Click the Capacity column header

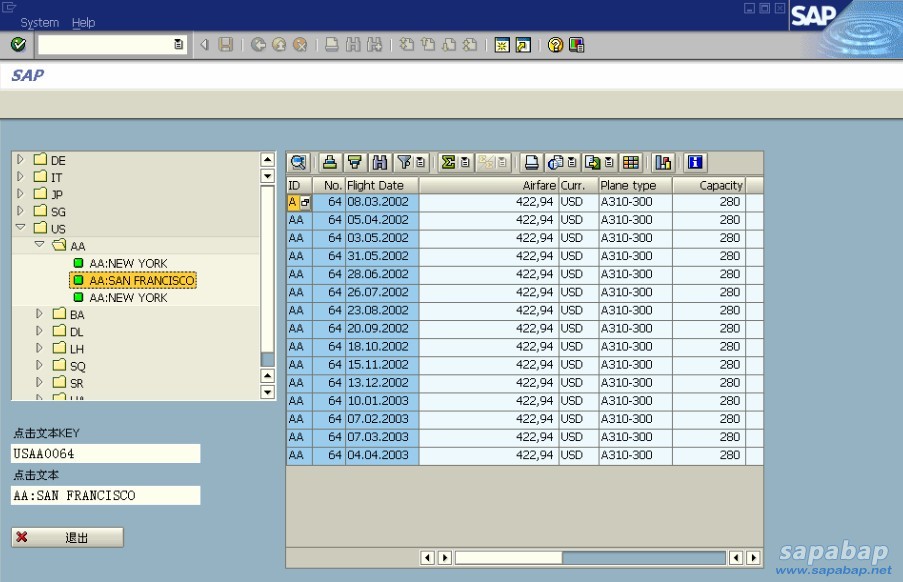[x=708, y=185]
